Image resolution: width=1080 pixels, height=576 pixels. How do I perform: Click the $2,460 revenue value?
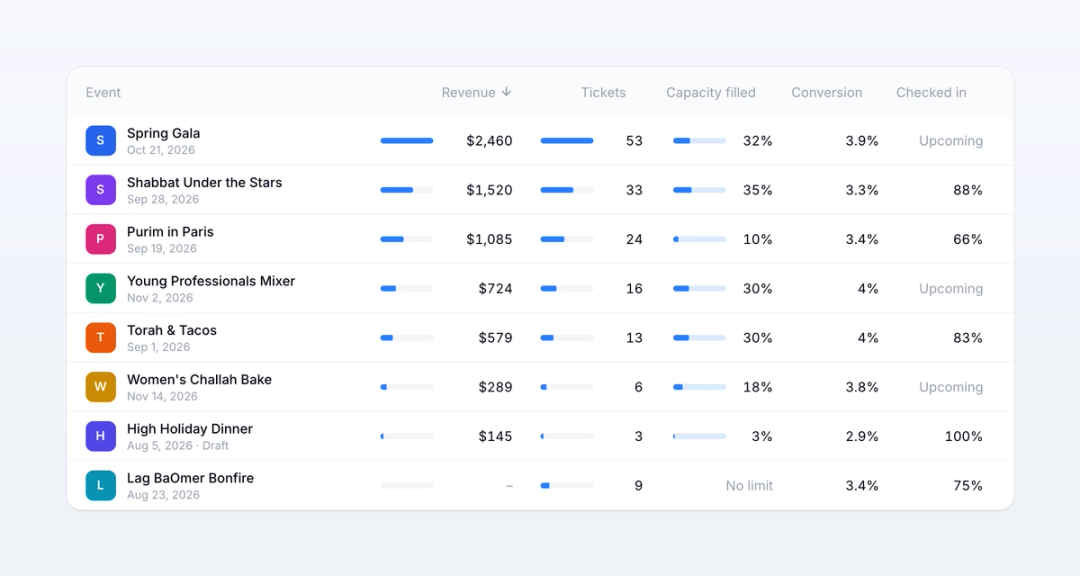489,141
